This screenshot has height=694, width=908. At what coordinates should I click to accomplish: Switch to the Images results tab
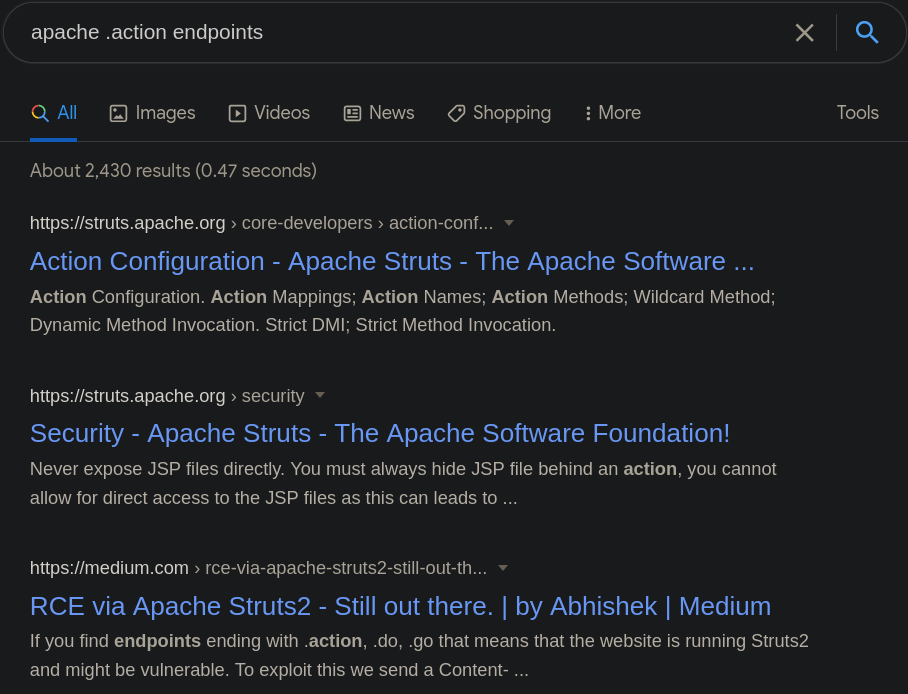[x=164, y=113]
